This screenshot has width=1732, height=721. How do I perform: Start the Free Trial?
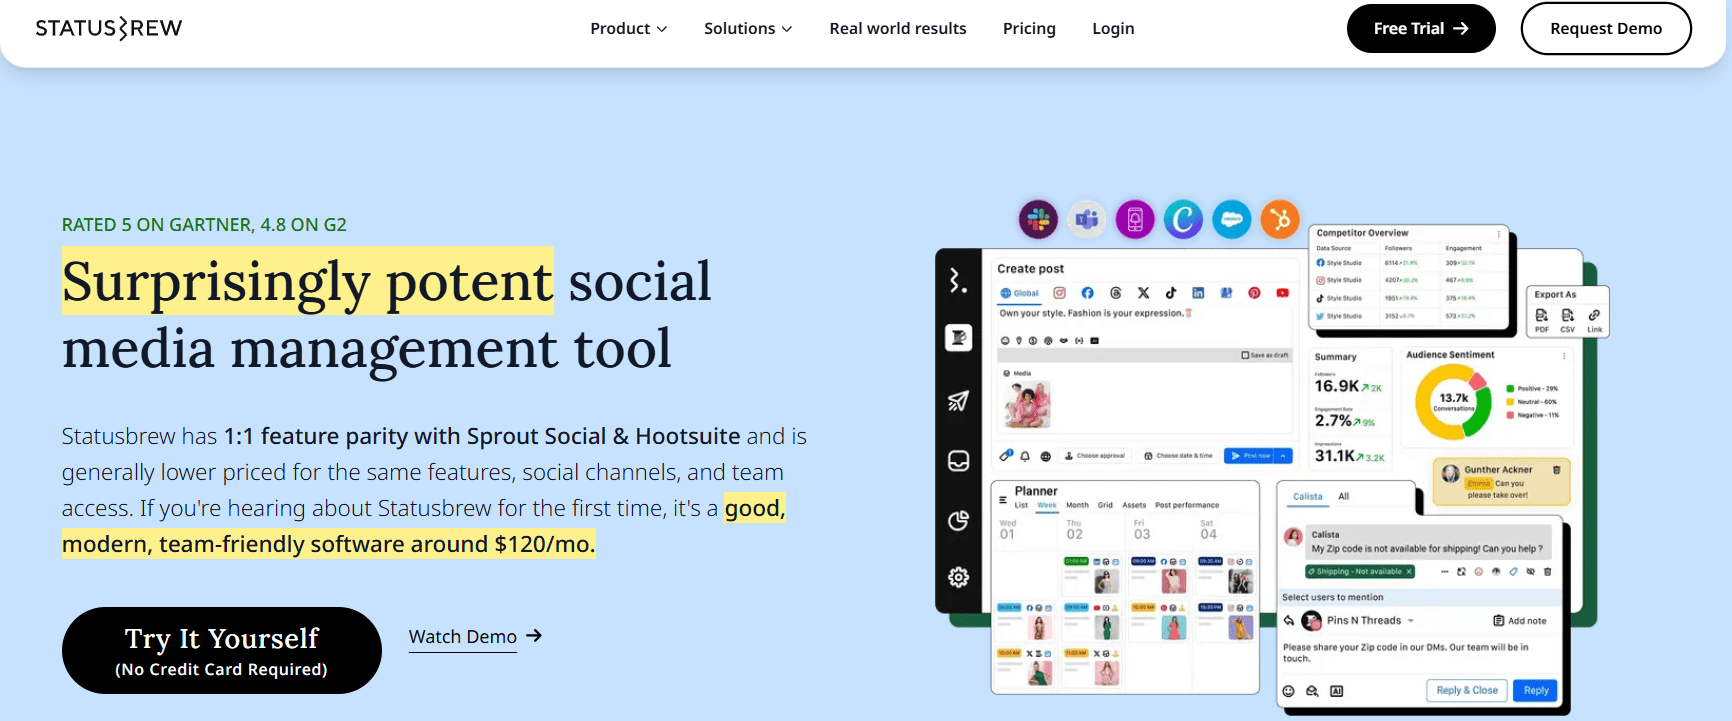[x=1421, y=28]
